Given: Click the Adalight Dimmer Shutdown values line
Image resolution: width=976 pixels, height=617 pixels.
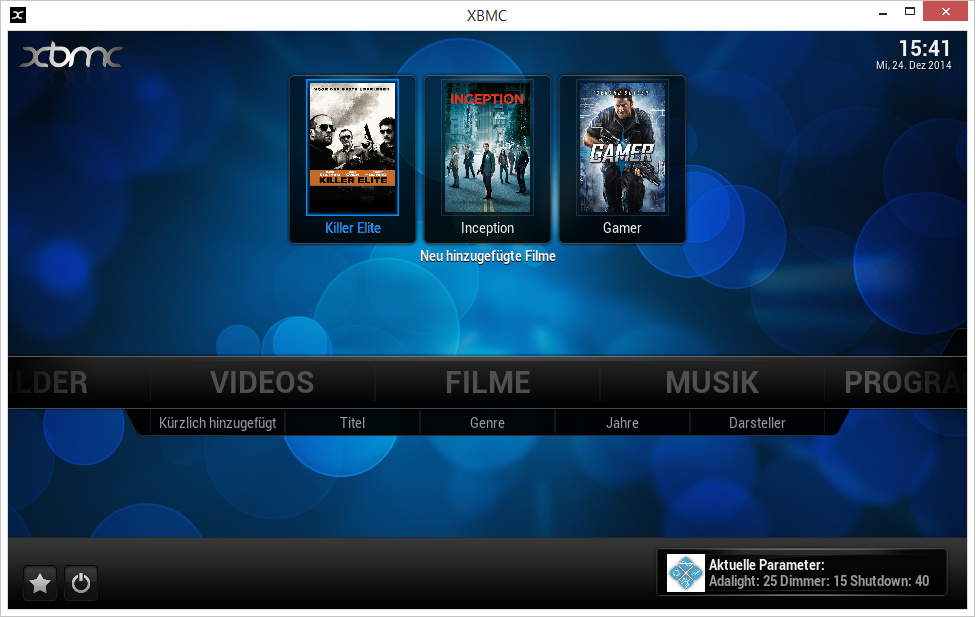Looking at the screenshot, I should 819,581.
